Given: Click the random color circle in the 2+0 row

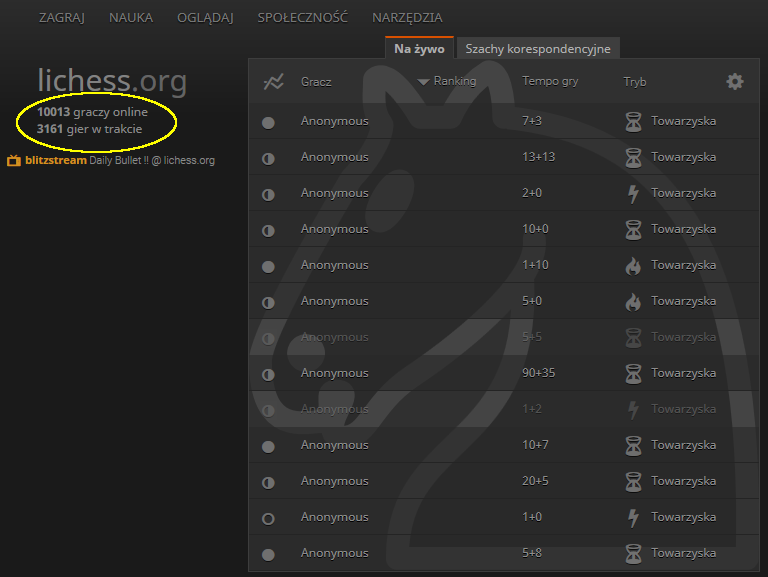Looking at the screenshot, I should pyautogui.click(x=268, y=194).
